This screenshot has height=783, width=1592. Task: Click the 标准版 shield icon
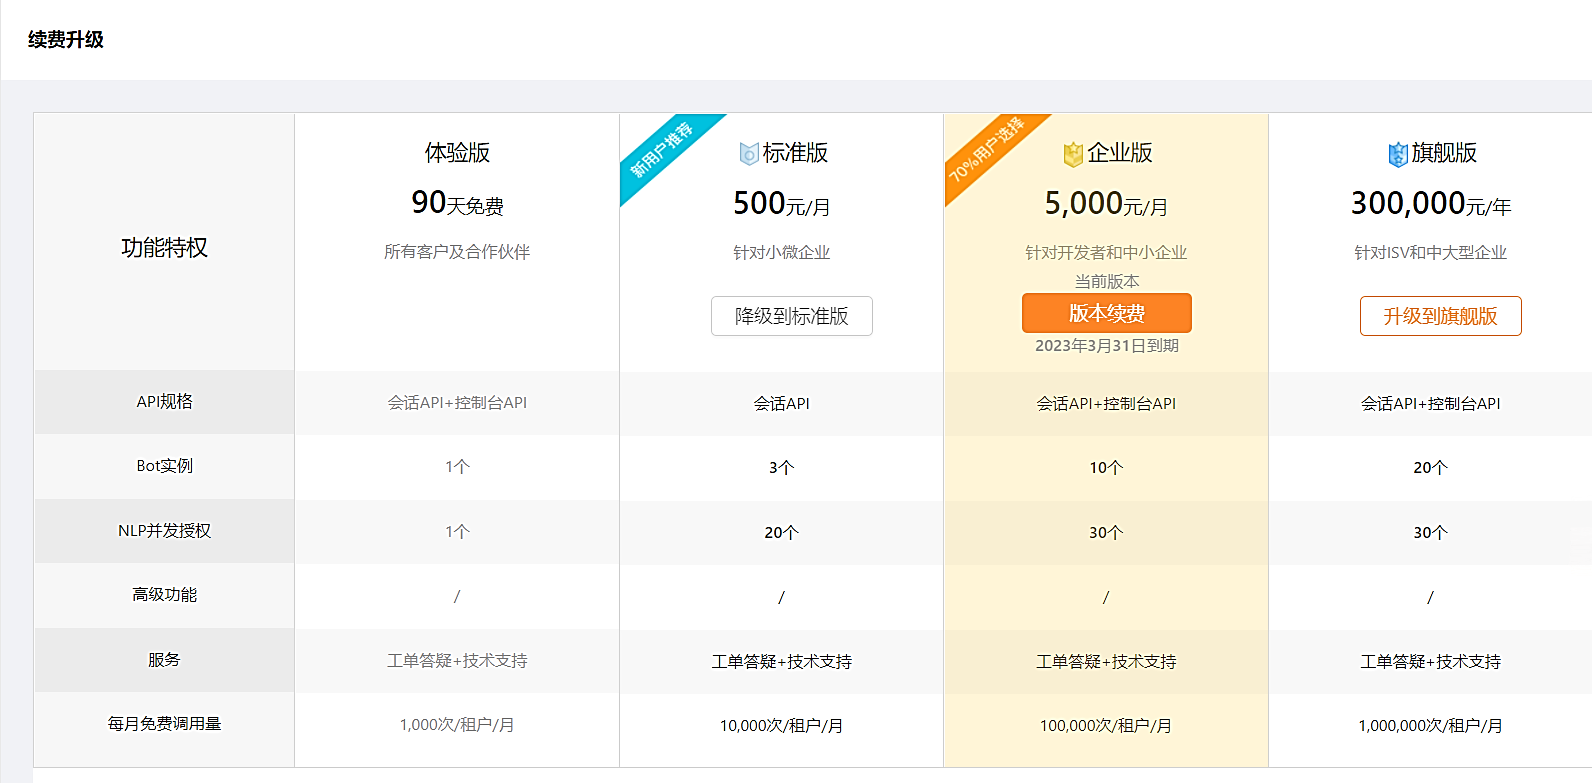pos(749,153)
